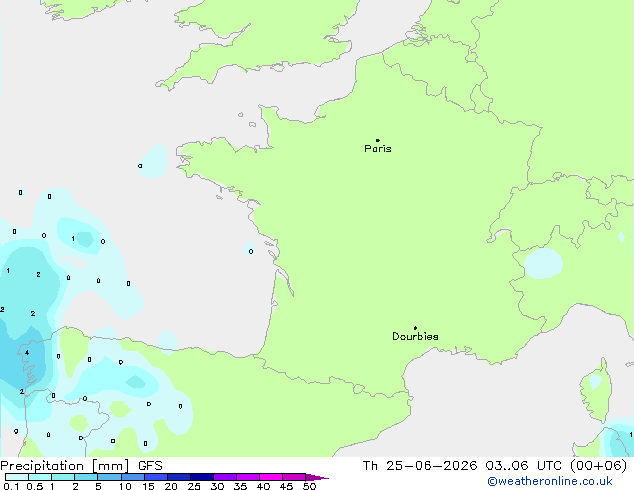This screenshot has width=634, height=490.
Task: Pick the 20–25 mm legend swatch
Action: tap(178, 477)
